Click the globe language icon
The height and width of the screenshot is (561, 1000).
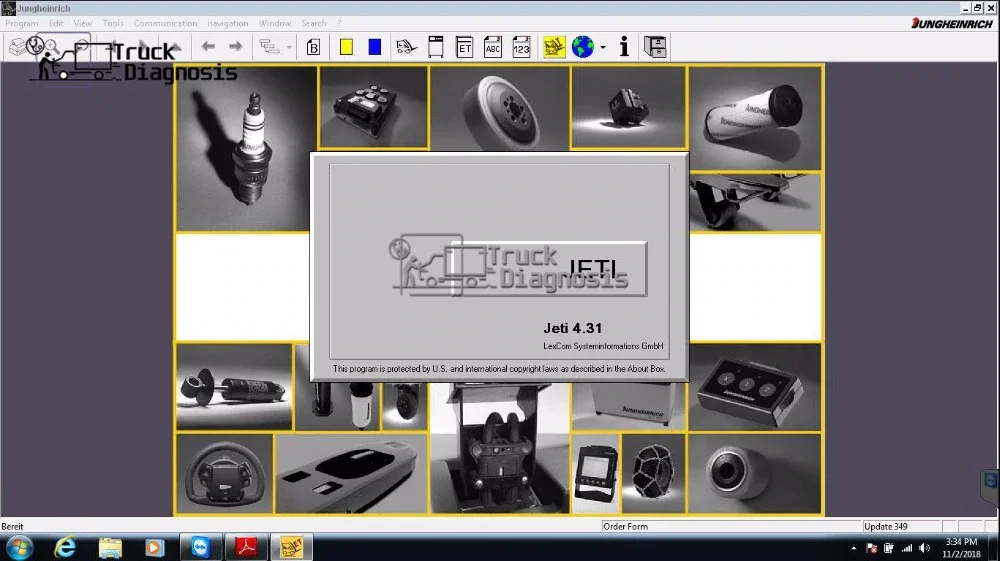[582, 47]
